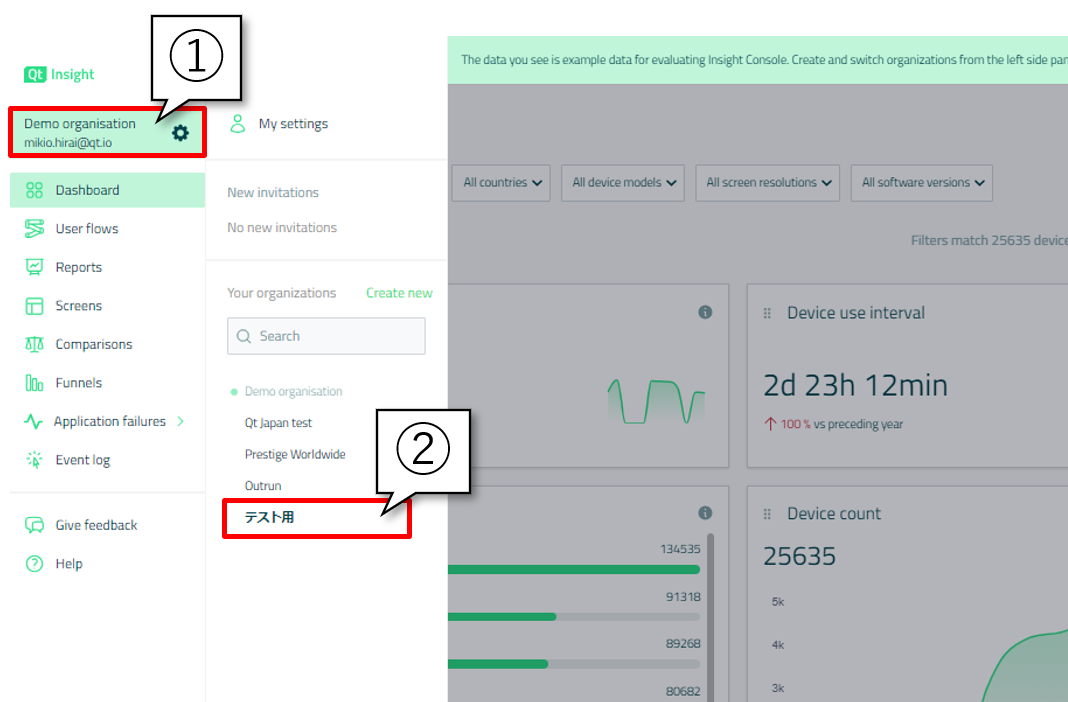Open My settings
The height and width of the screenshot is (702, 1068).
point(292,124)
